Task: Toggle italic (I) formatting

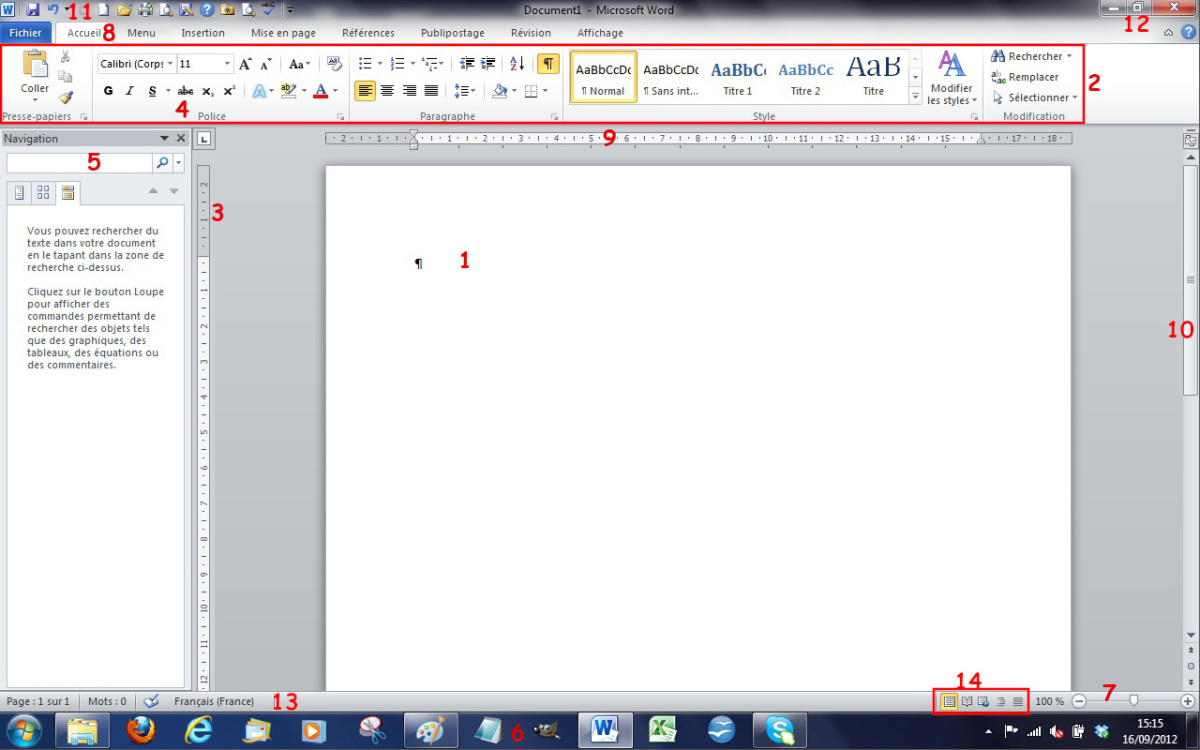Action: (x=129, y=91)
